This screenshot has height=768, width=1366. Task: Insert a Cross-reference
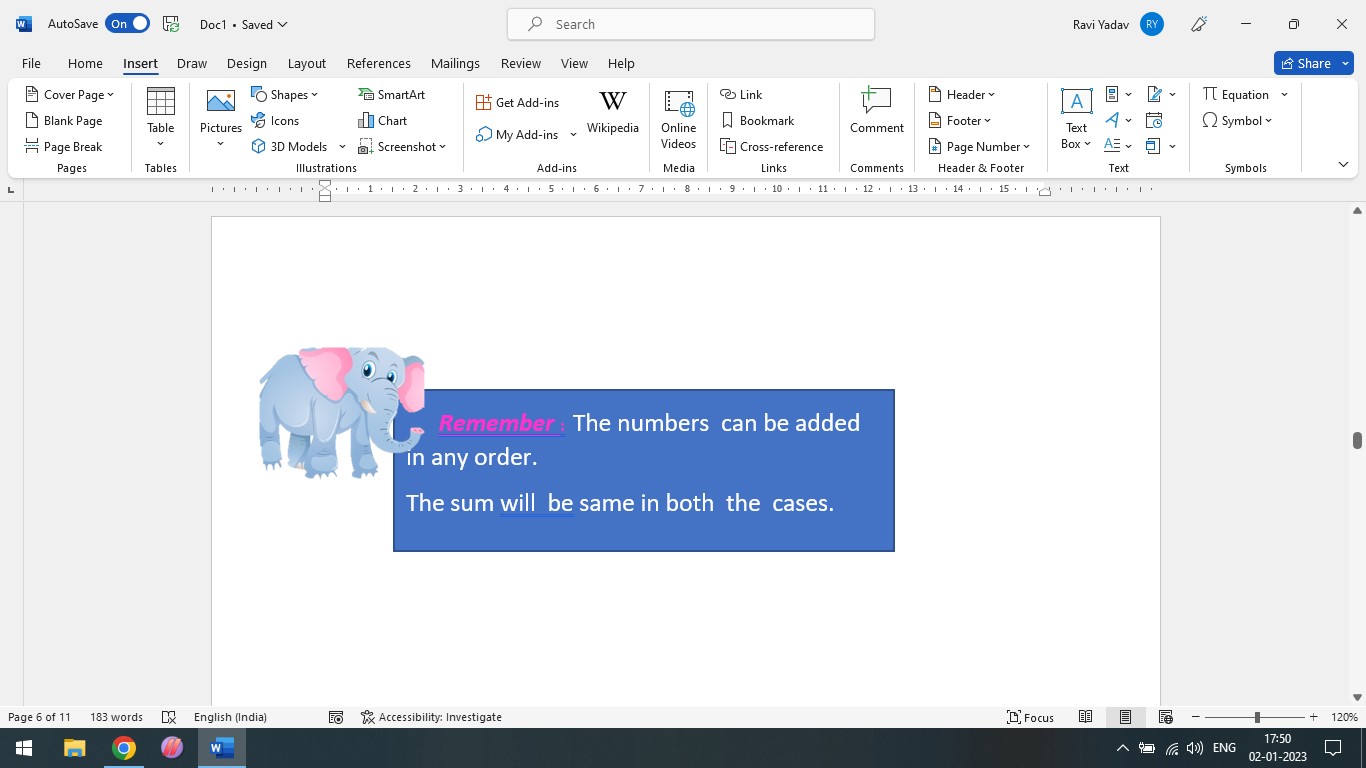point(772,146)
